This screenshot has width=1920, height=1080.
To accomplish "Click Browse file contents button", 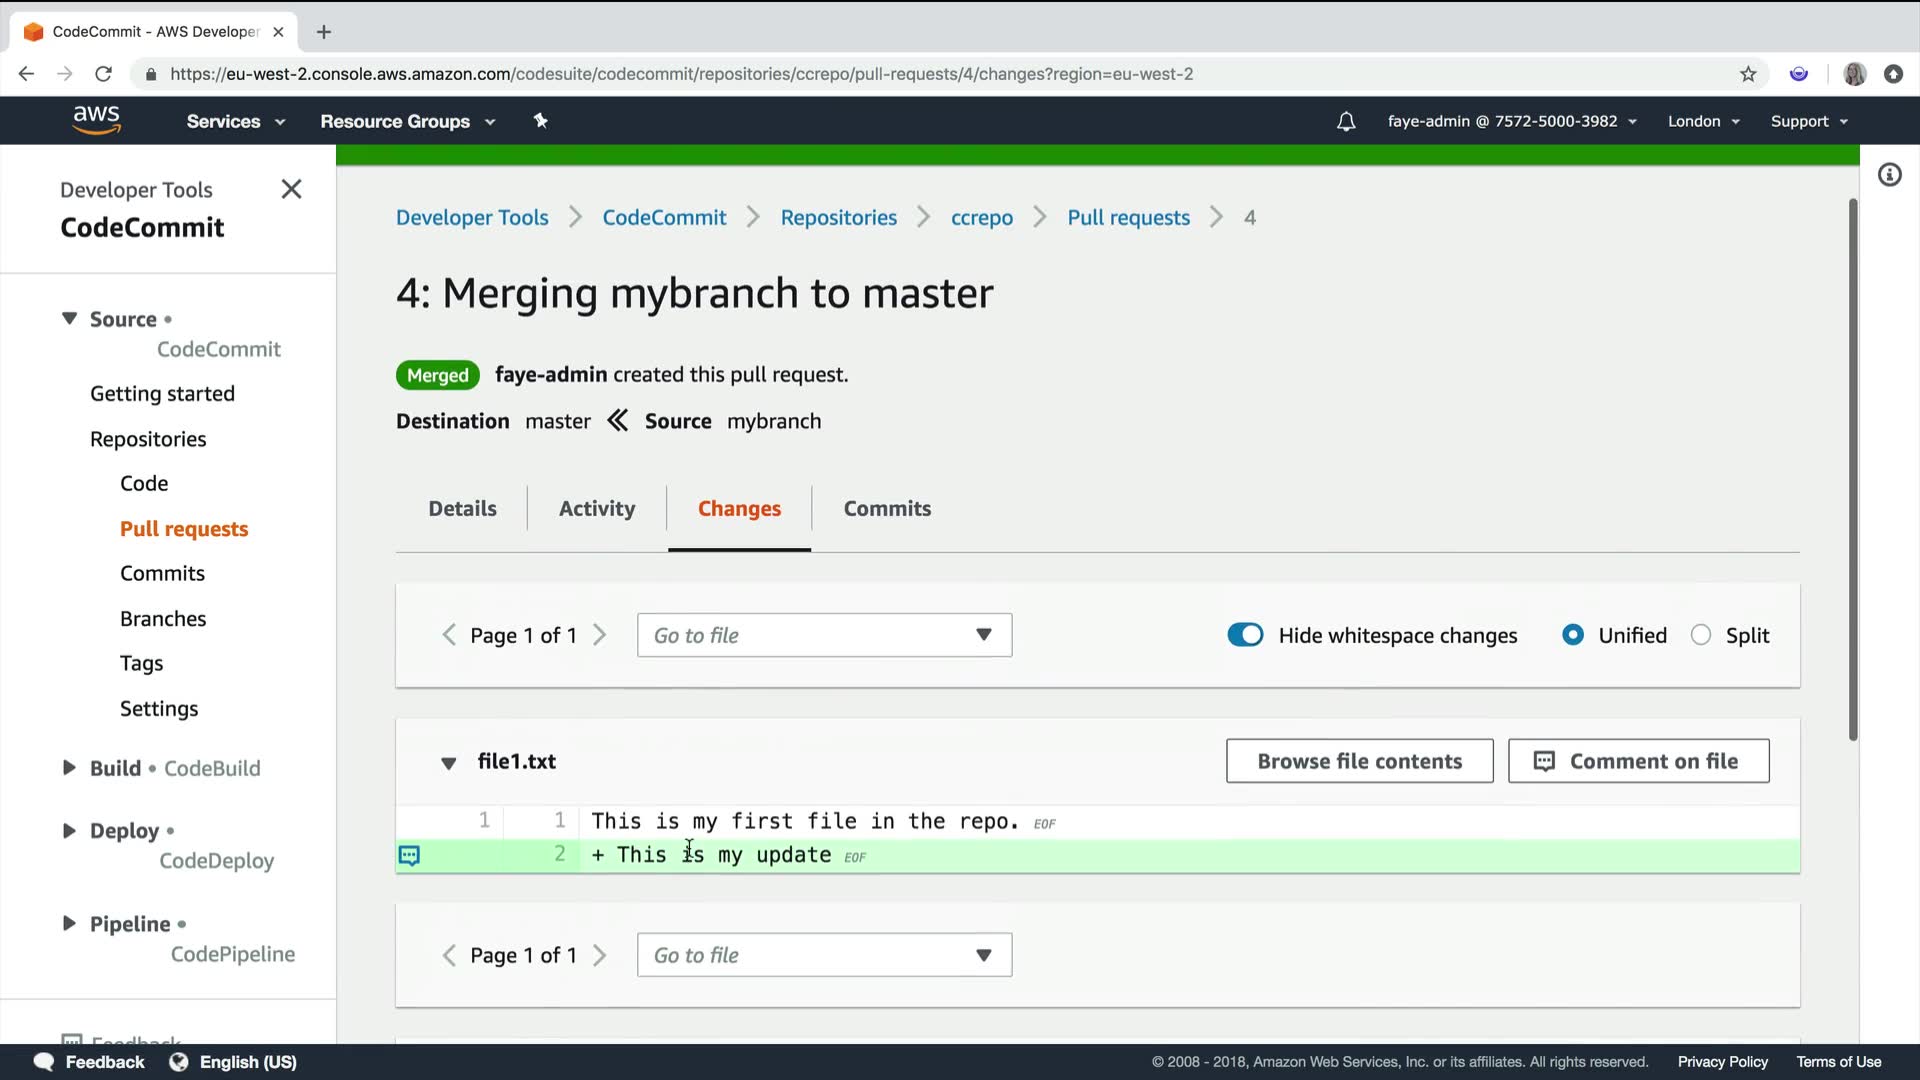I will (x=1359, y=762).
